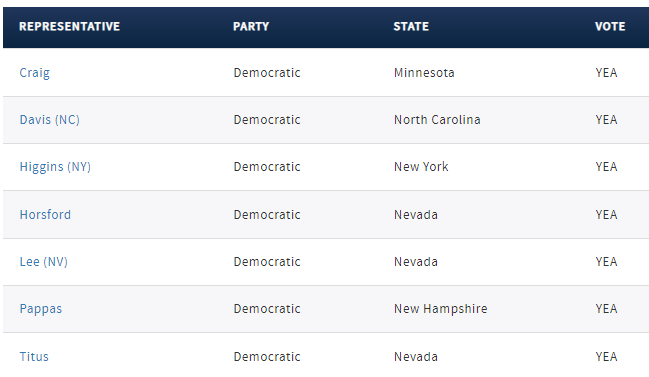The height and width of the screenshot is (377, 649).
Task: Sort by the State column header
Action: (411, 26)
